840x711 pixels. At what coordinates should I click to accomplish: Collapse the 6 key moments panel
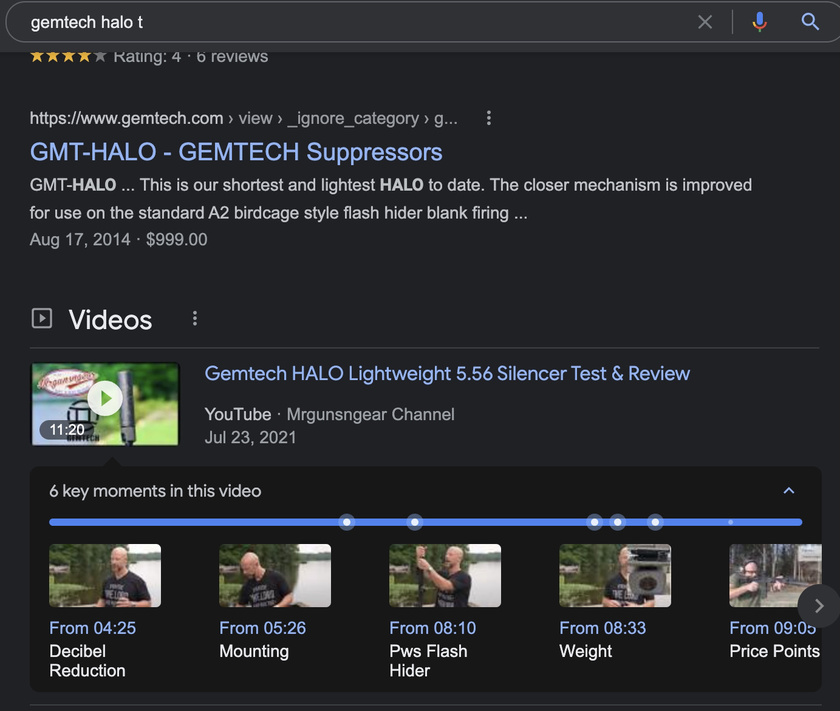(789, 491)
